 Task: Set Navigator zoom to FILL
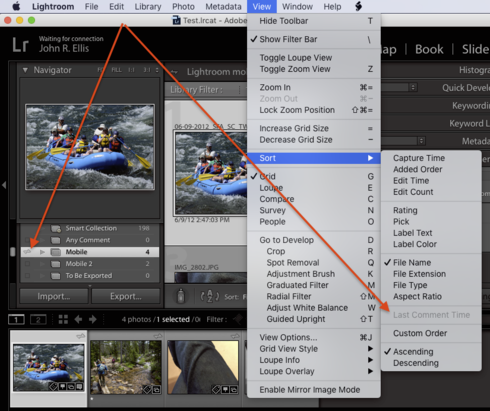tap(116, 70)
